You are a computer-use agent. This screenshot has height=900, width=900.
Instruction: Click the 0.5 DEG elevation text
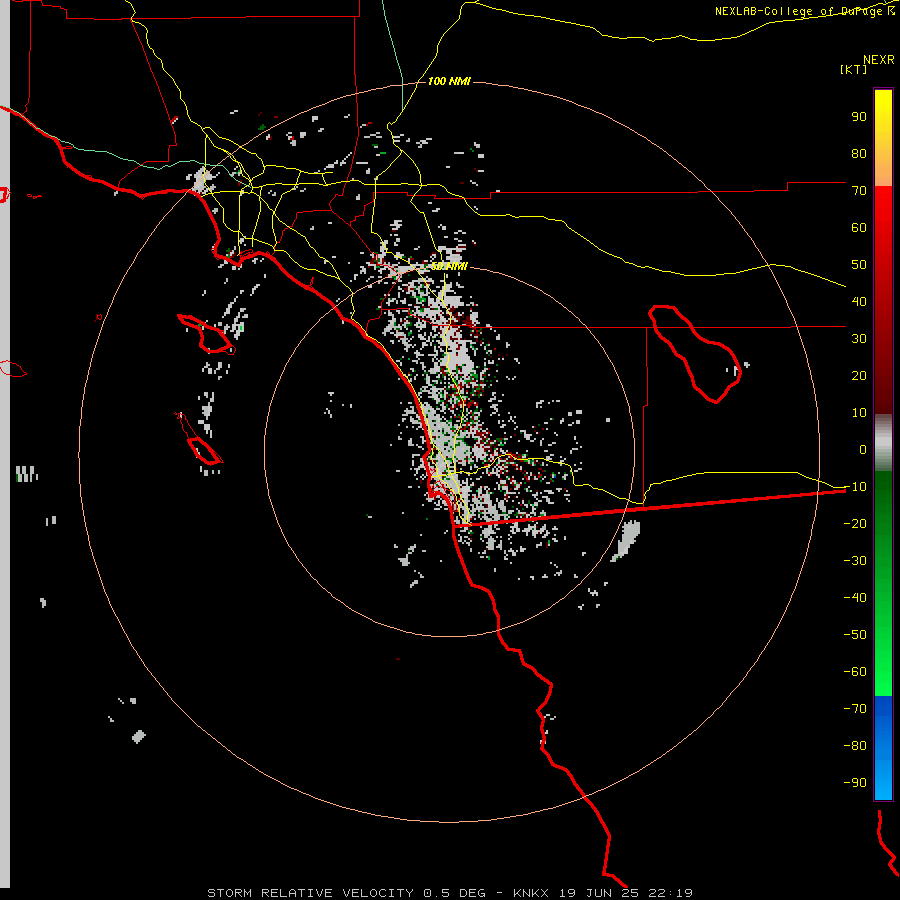(x=455, y=893)
